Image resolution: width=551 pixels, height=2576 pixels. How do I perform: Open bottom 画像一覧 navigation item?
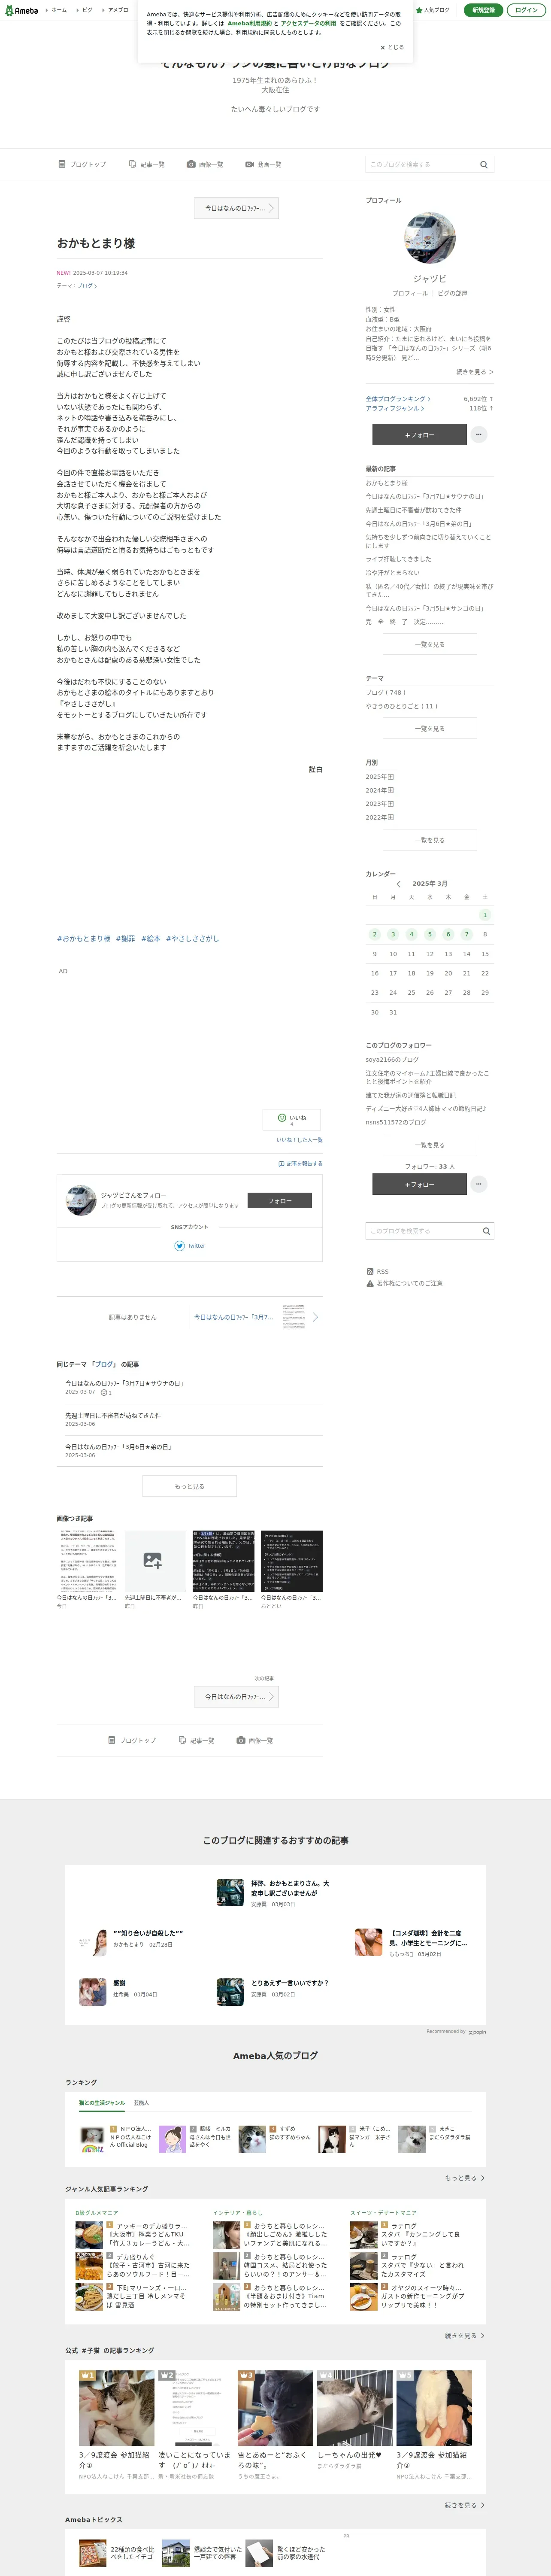click(x=254, y=1740)
